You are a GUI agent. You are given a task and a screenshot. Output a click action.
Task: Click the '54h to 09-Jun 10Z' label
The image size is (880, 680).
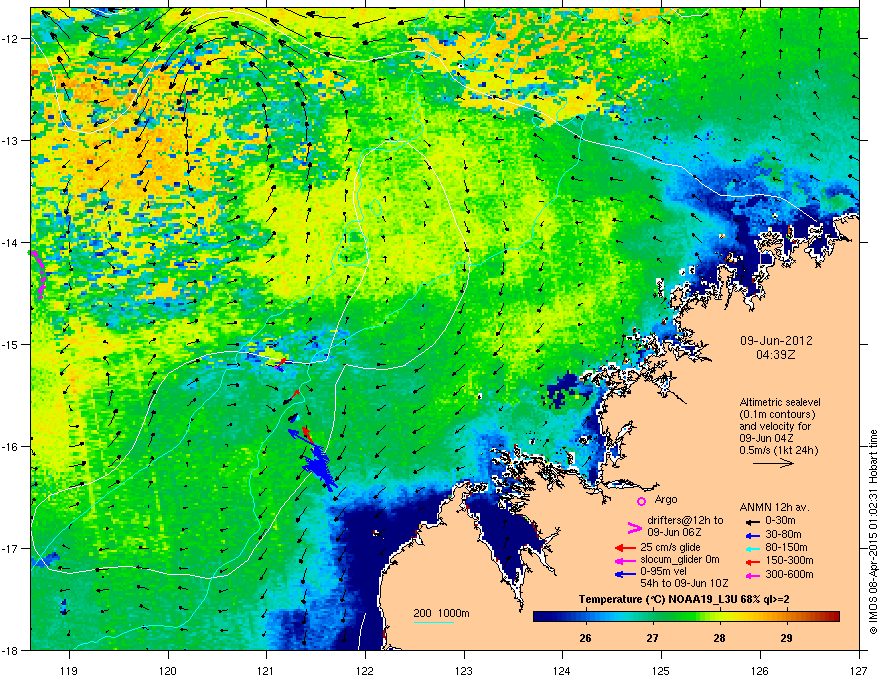[x=684, y=583]
